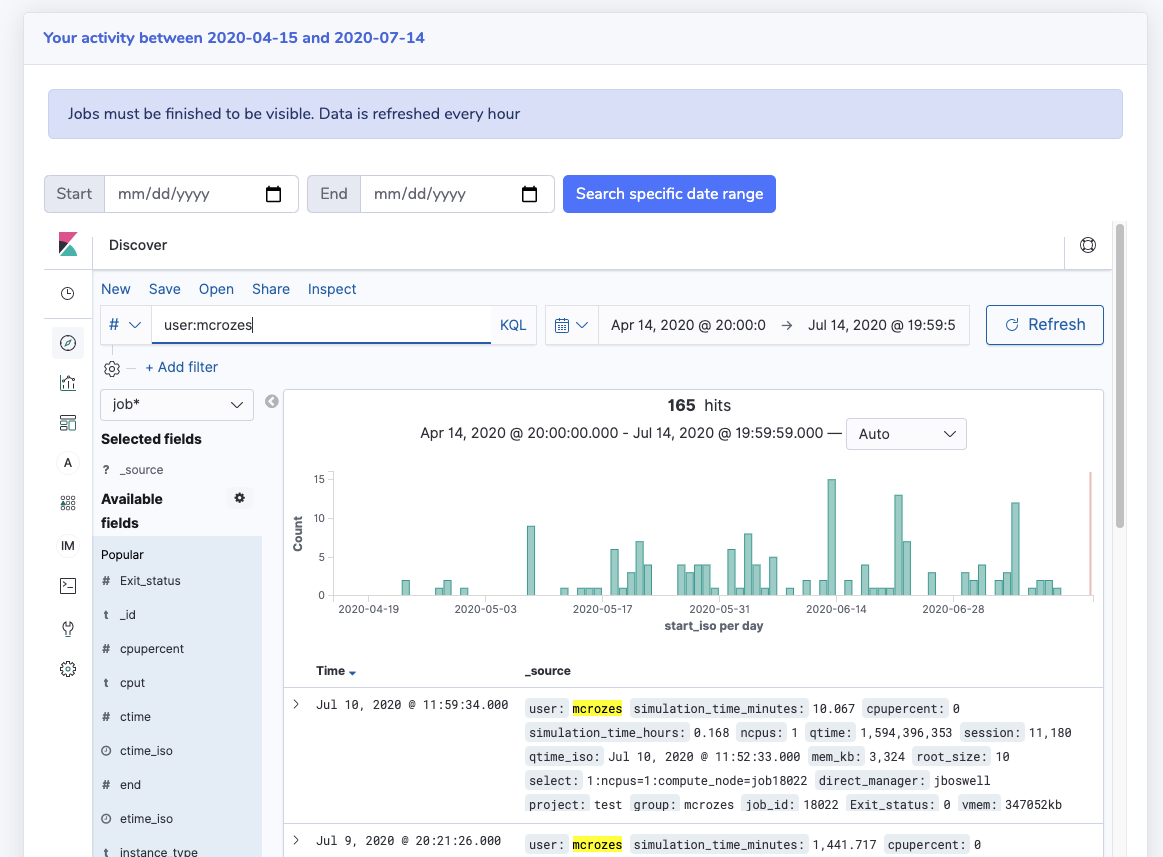Open Management gear icon in sidebar
This screenshot has height=857, width=1163.
coord(68,669)
